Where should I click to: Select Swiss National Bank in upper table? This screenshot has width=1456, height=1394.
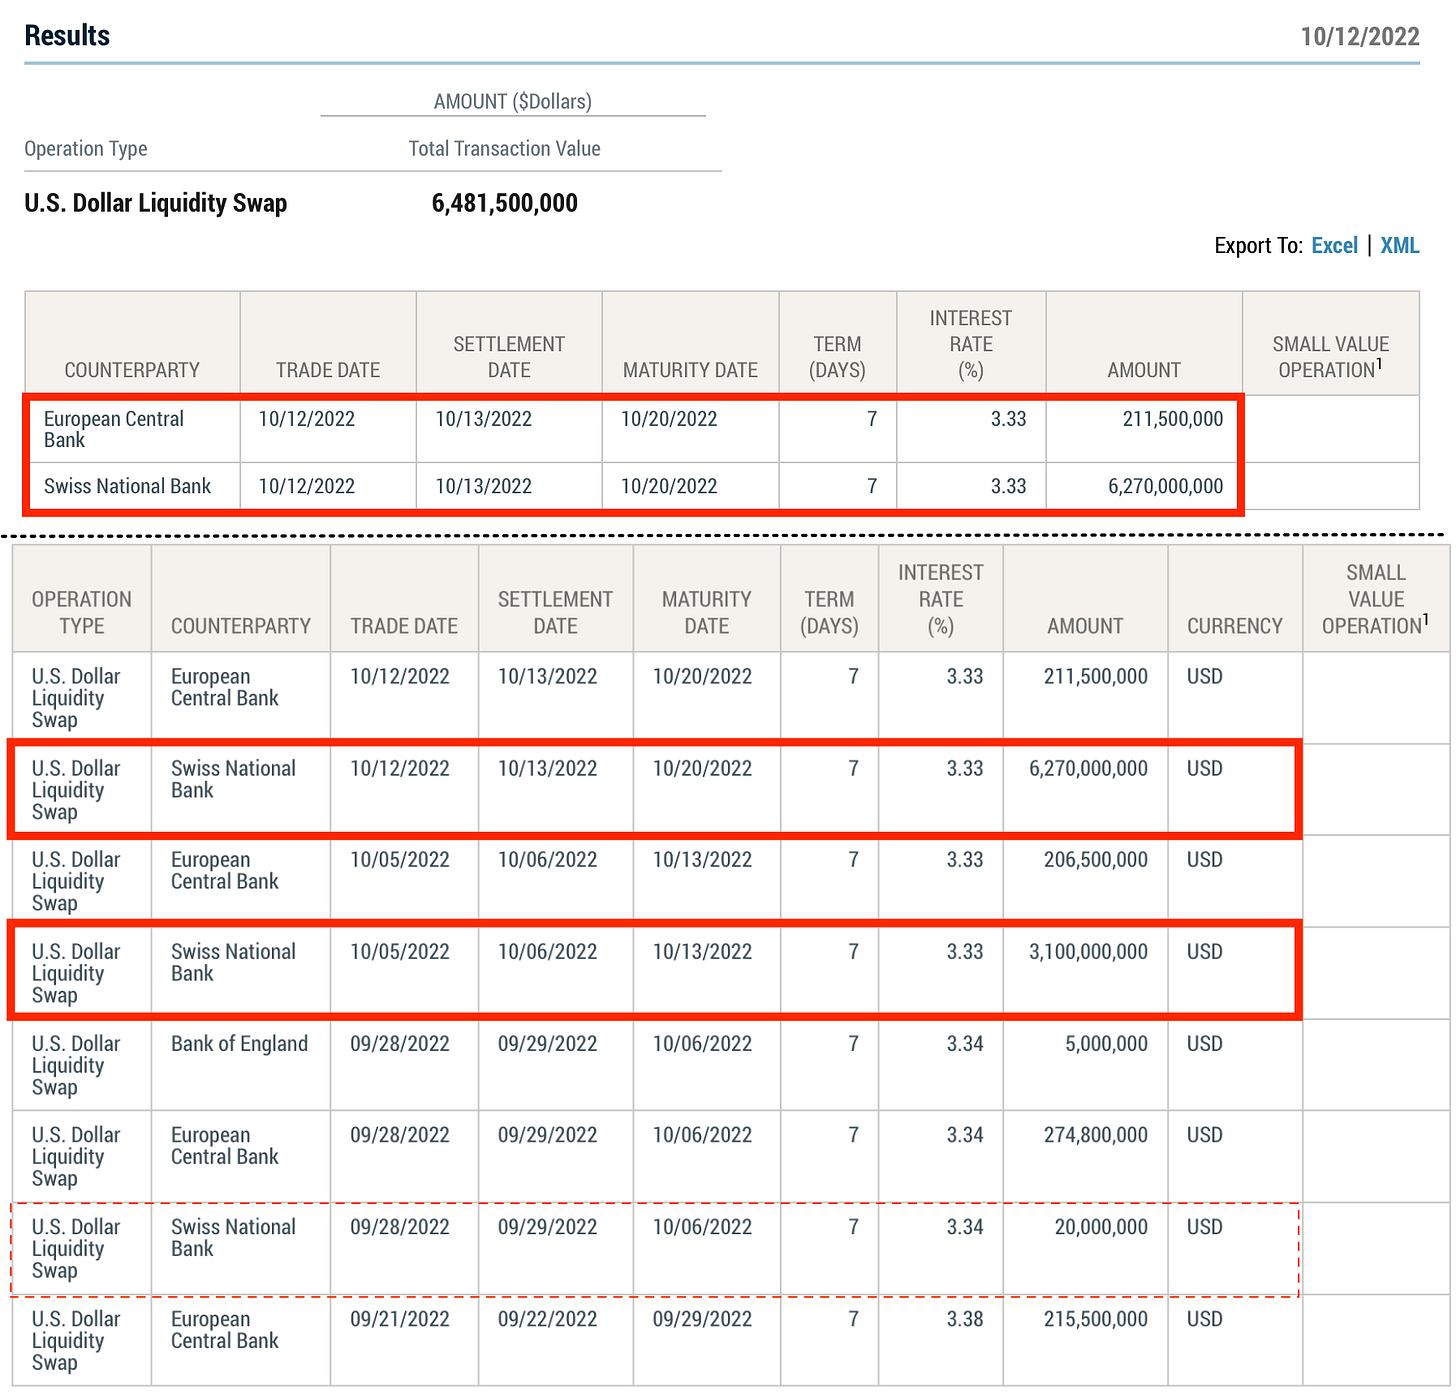(x=127, y=486)
